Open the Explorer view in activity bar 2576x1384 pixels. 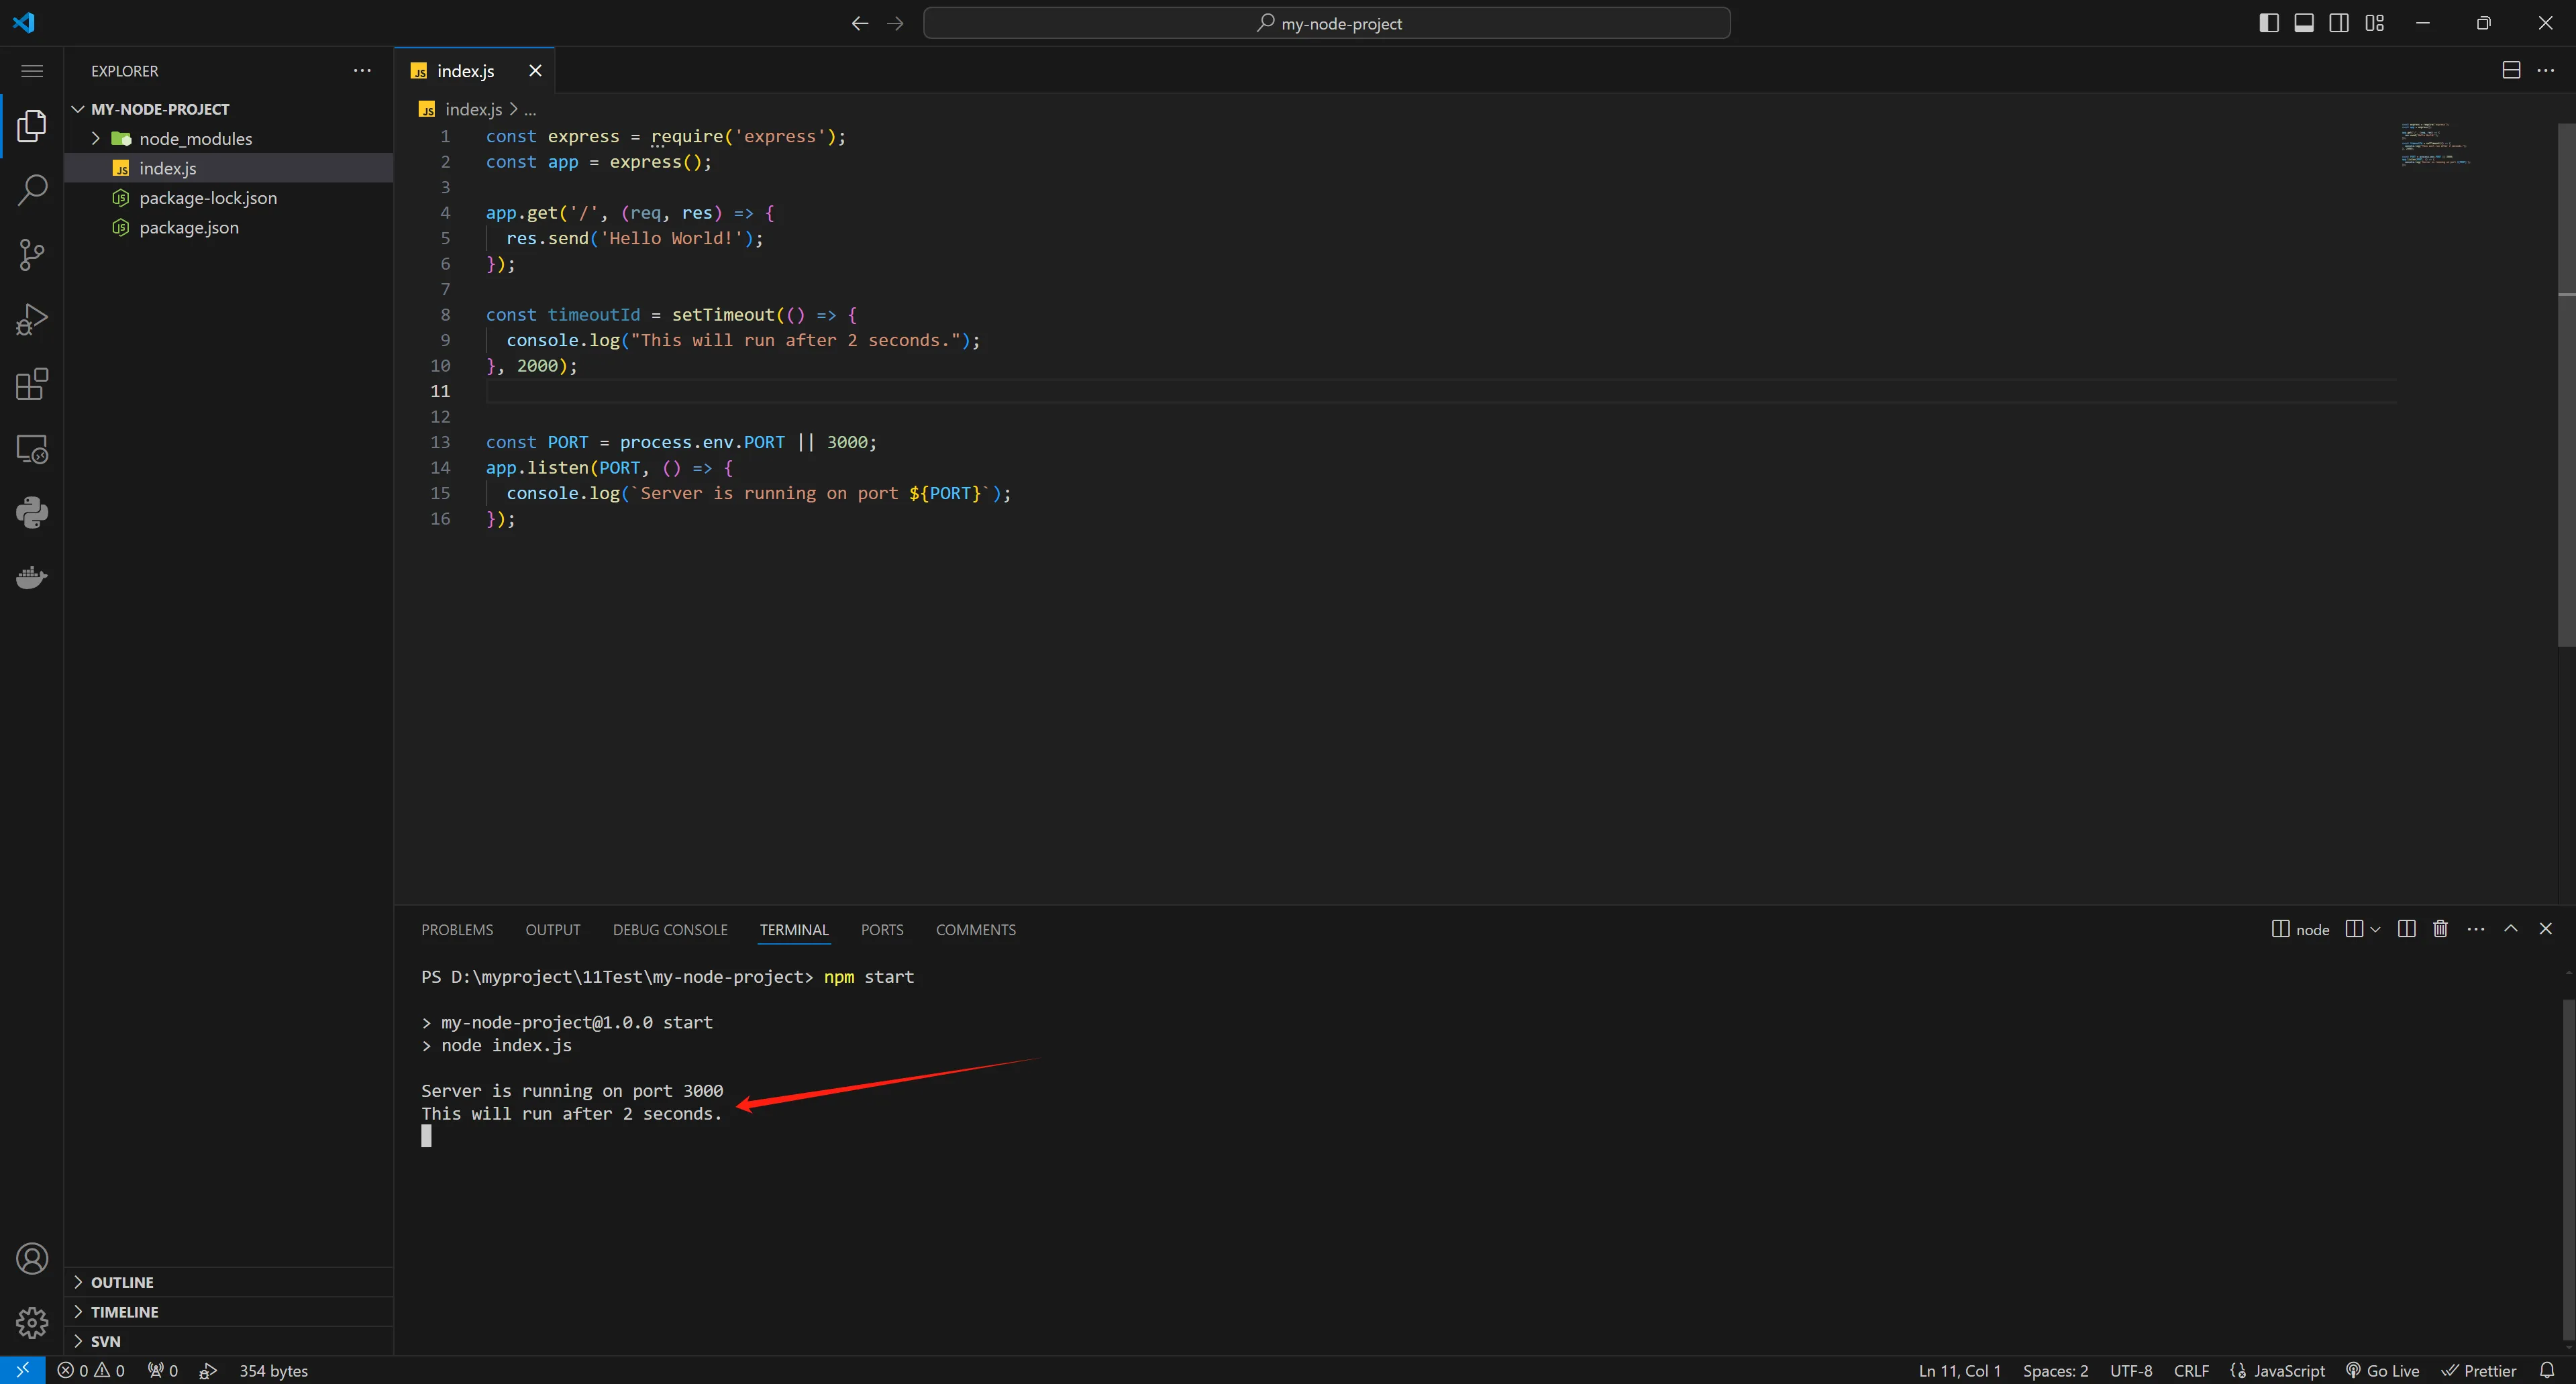click(32, 126)
